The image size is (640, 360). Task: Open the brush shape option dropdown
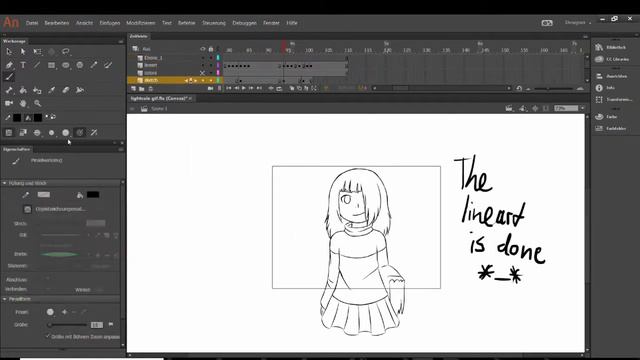pyautogui.click(x=66, y=133)
